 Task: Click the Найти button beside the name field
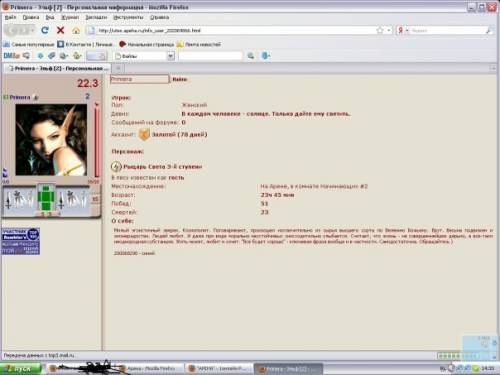point(180,79)
